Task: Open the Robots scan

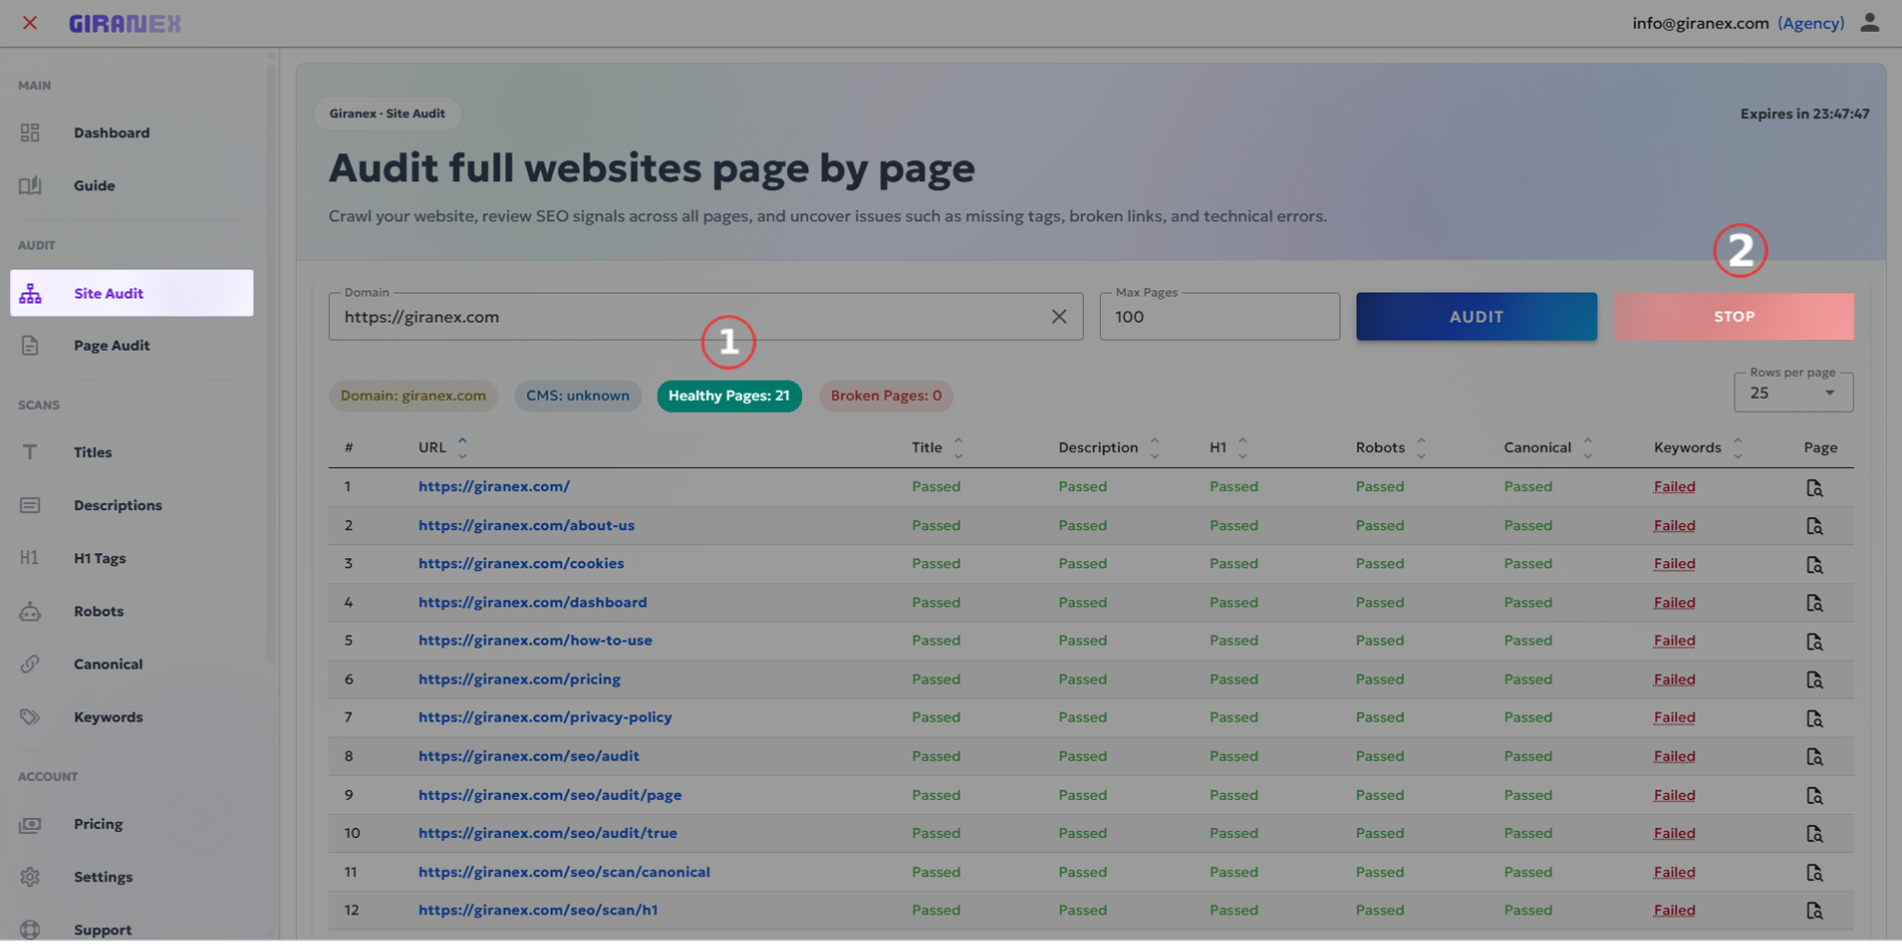Action: coord(131,611)
